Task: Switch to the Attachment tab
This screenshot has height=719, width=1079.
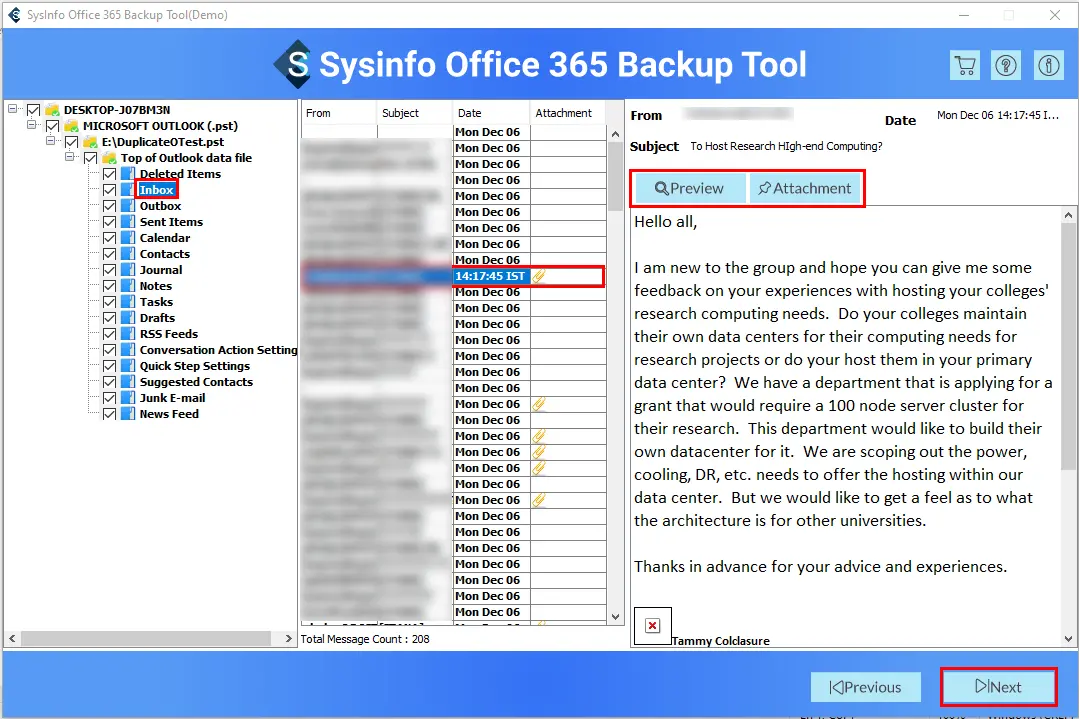Action: 804,189
